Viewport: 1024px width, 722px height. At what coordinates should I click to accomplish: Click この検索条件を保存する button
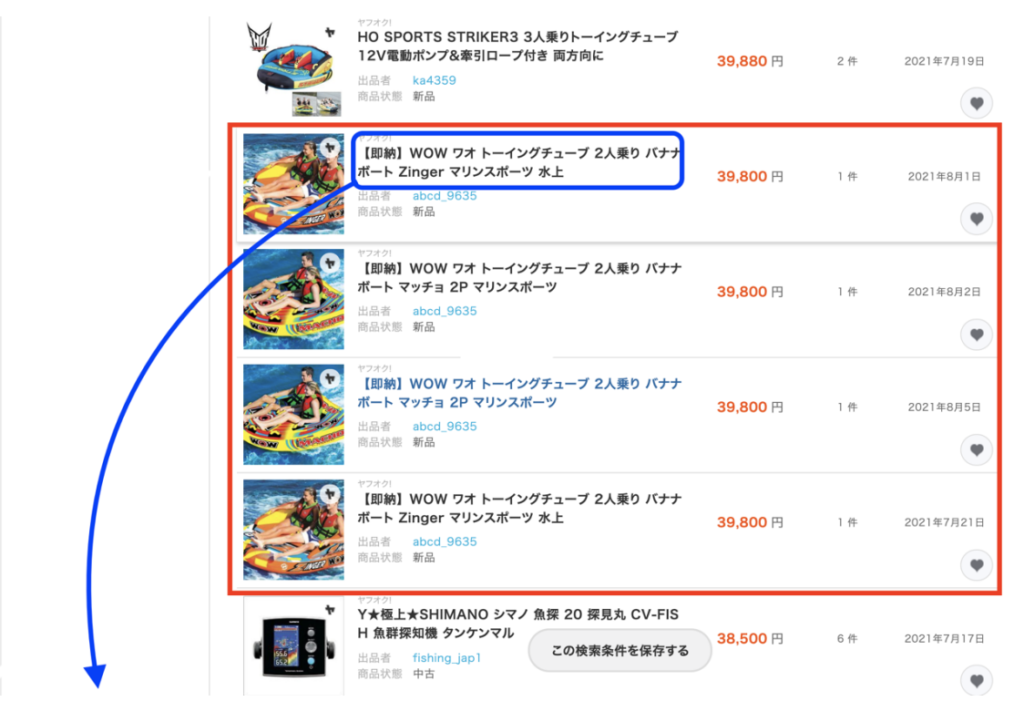(620, 650)
